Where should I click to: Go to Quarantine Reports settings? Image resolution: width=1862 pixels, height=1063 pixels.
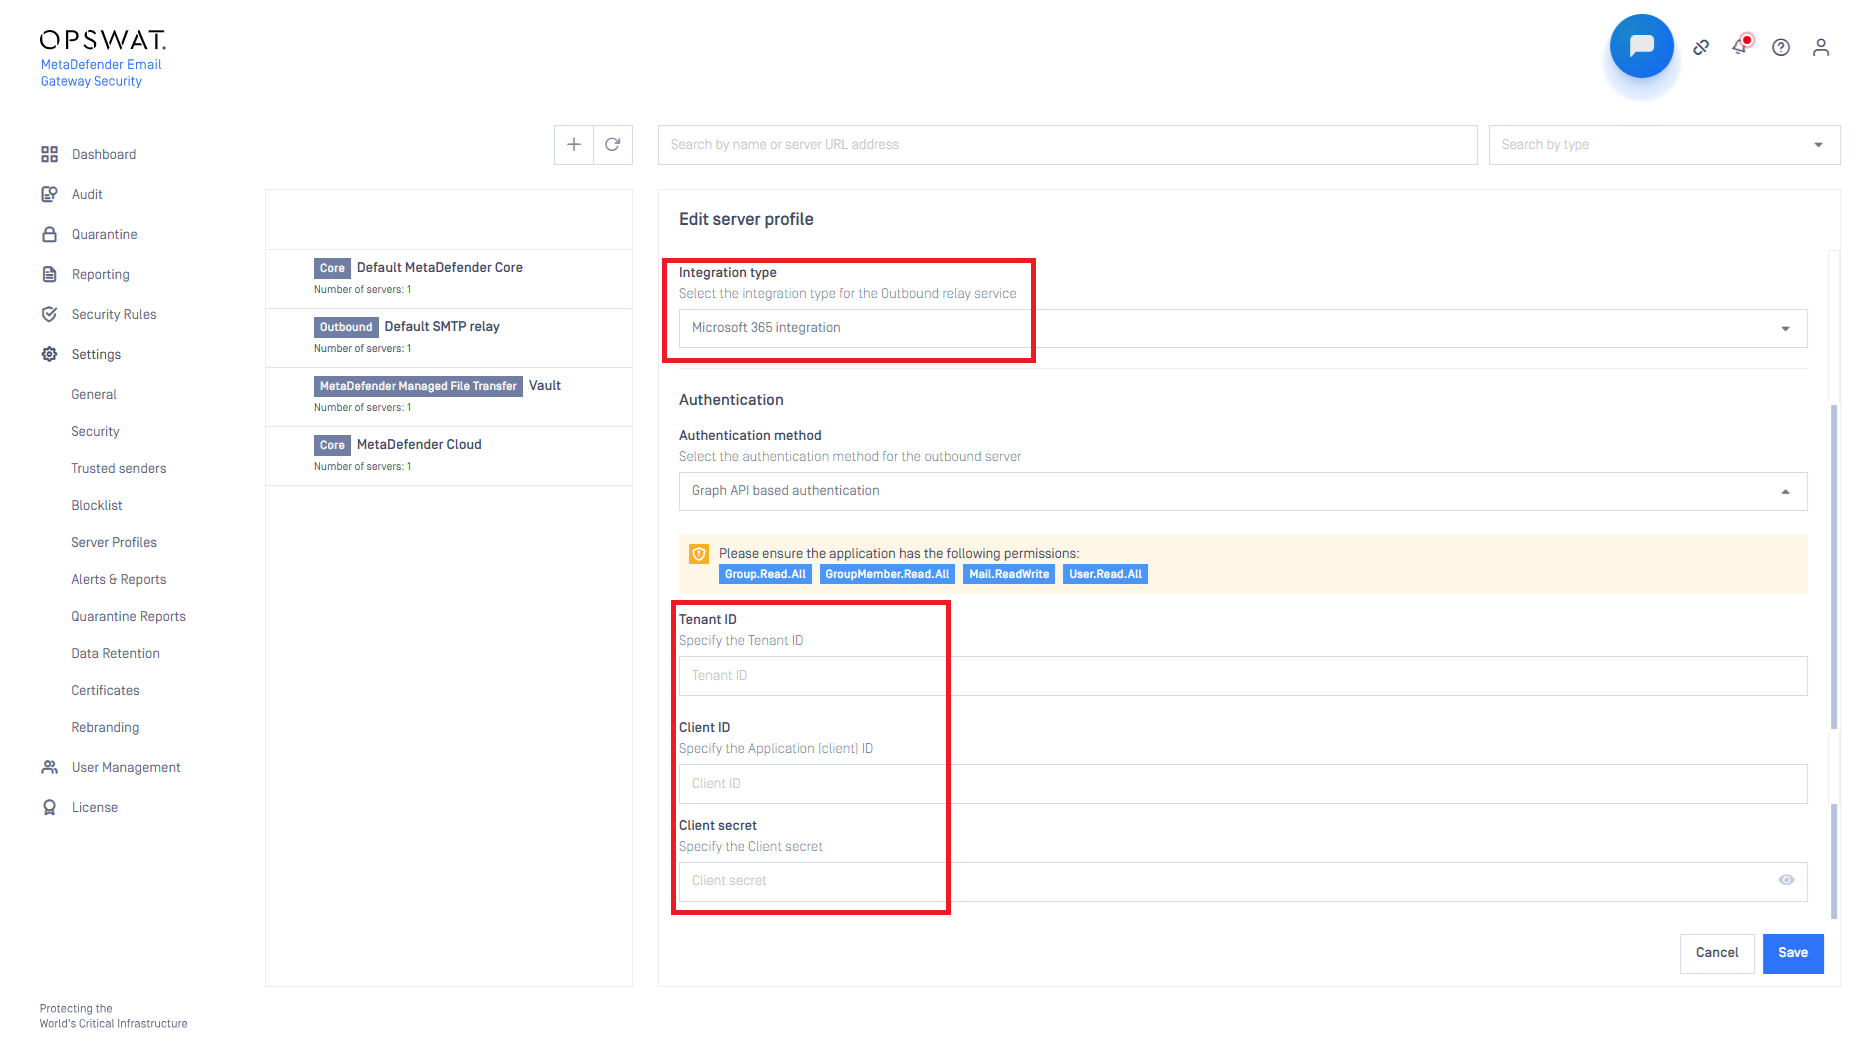(129, 616)
